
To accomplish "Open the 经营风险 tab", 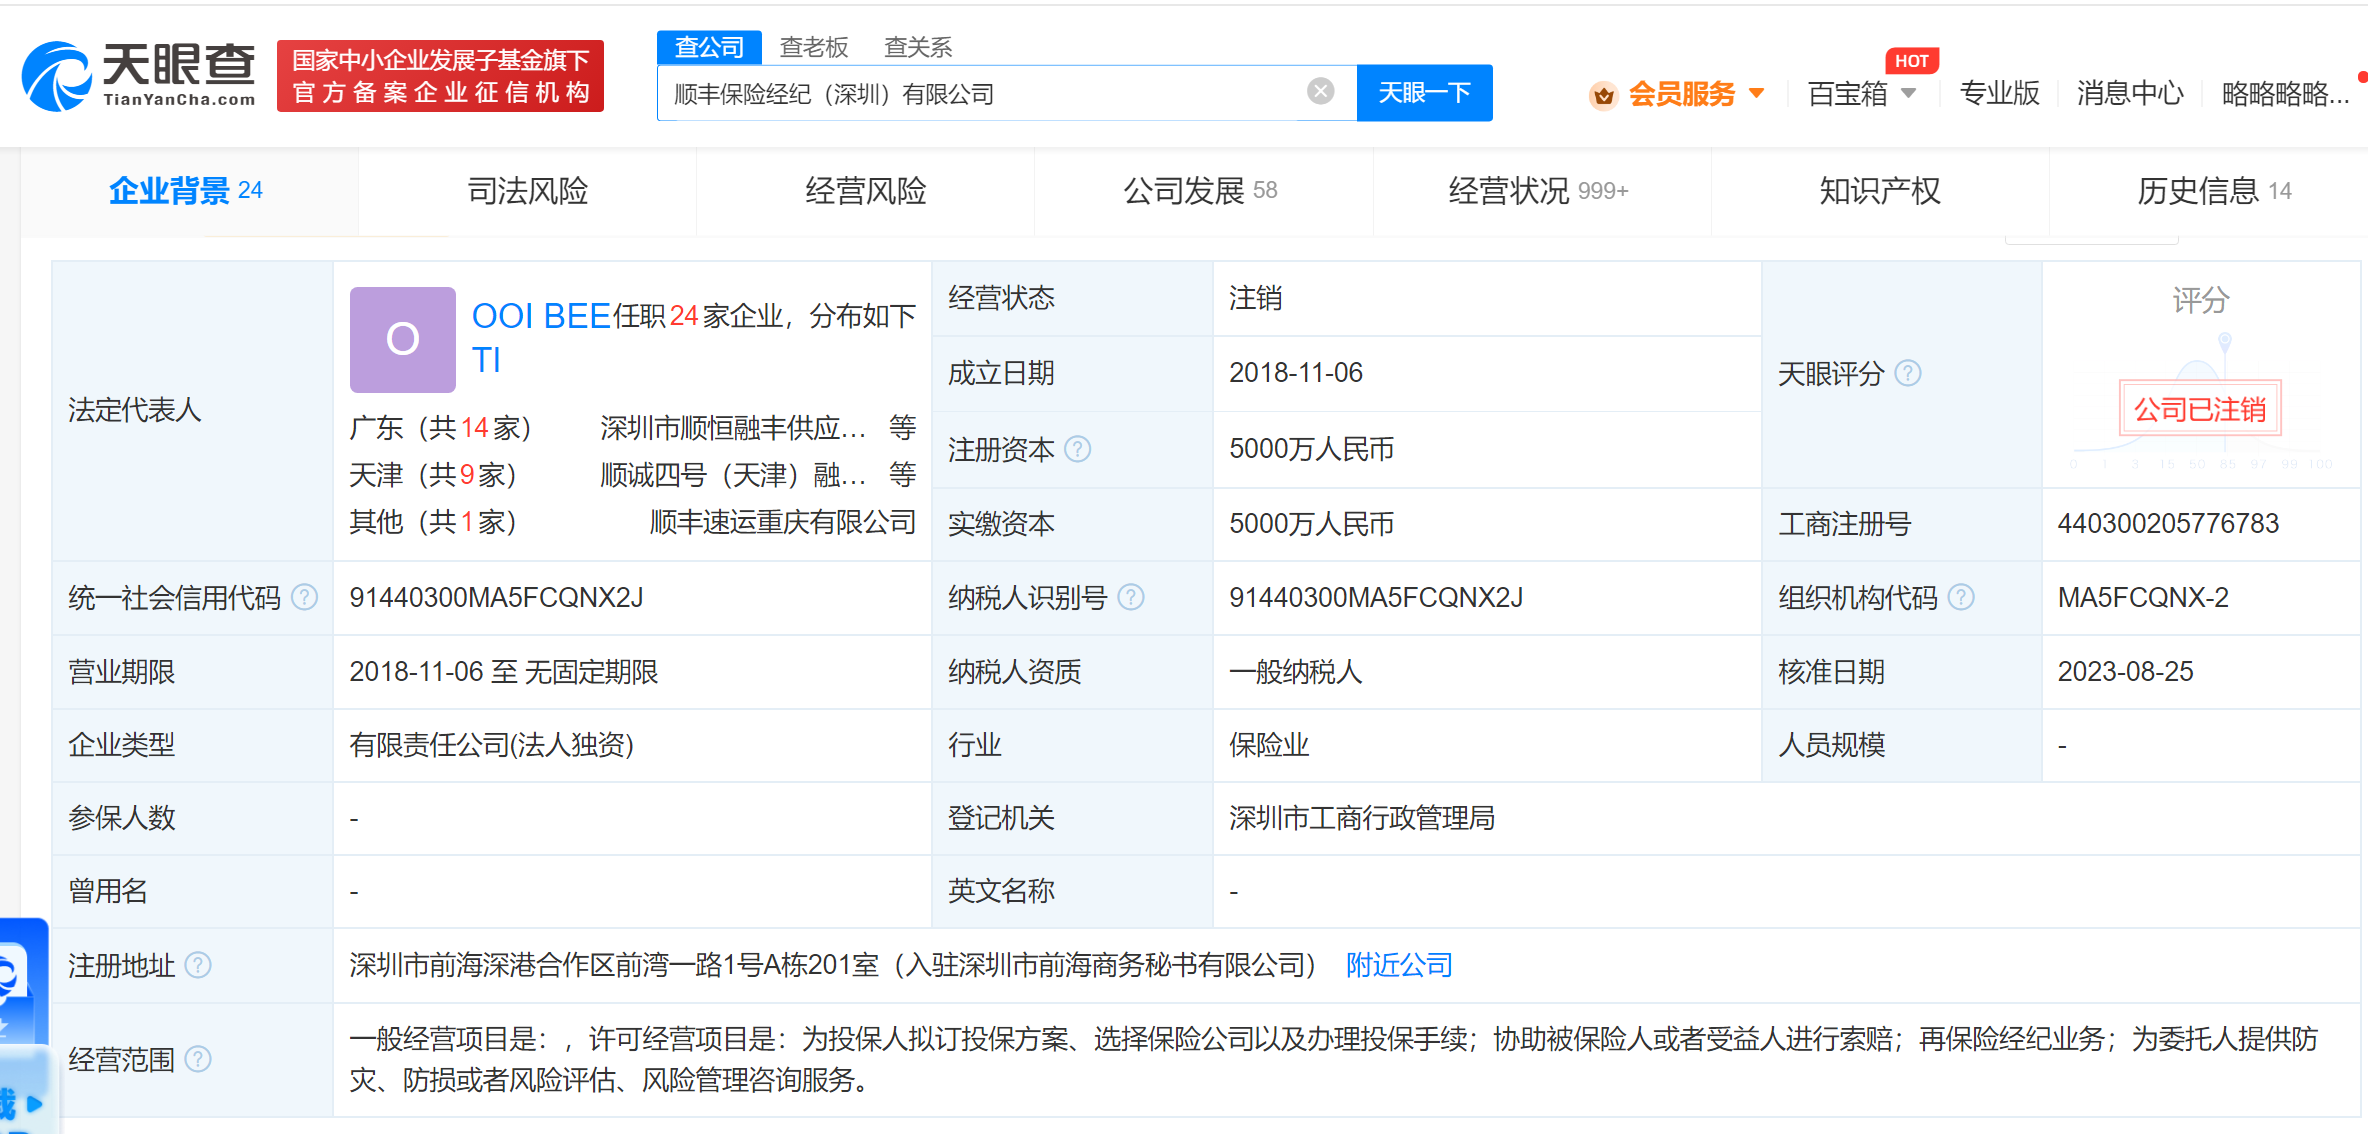I will coord(866,190).
